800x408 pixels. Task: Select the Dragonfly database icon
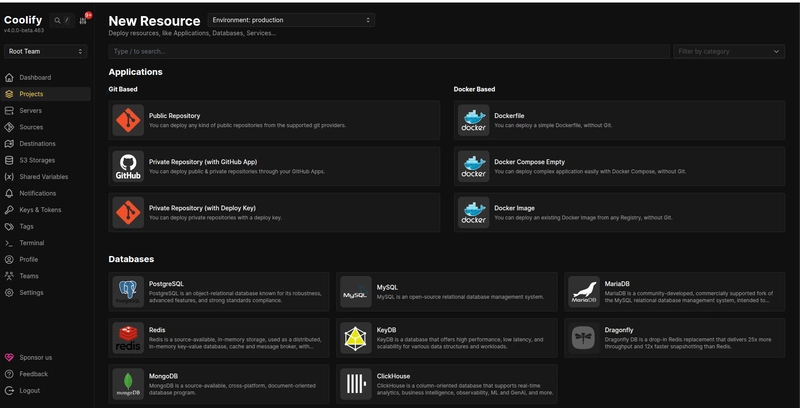coord(583,338)
